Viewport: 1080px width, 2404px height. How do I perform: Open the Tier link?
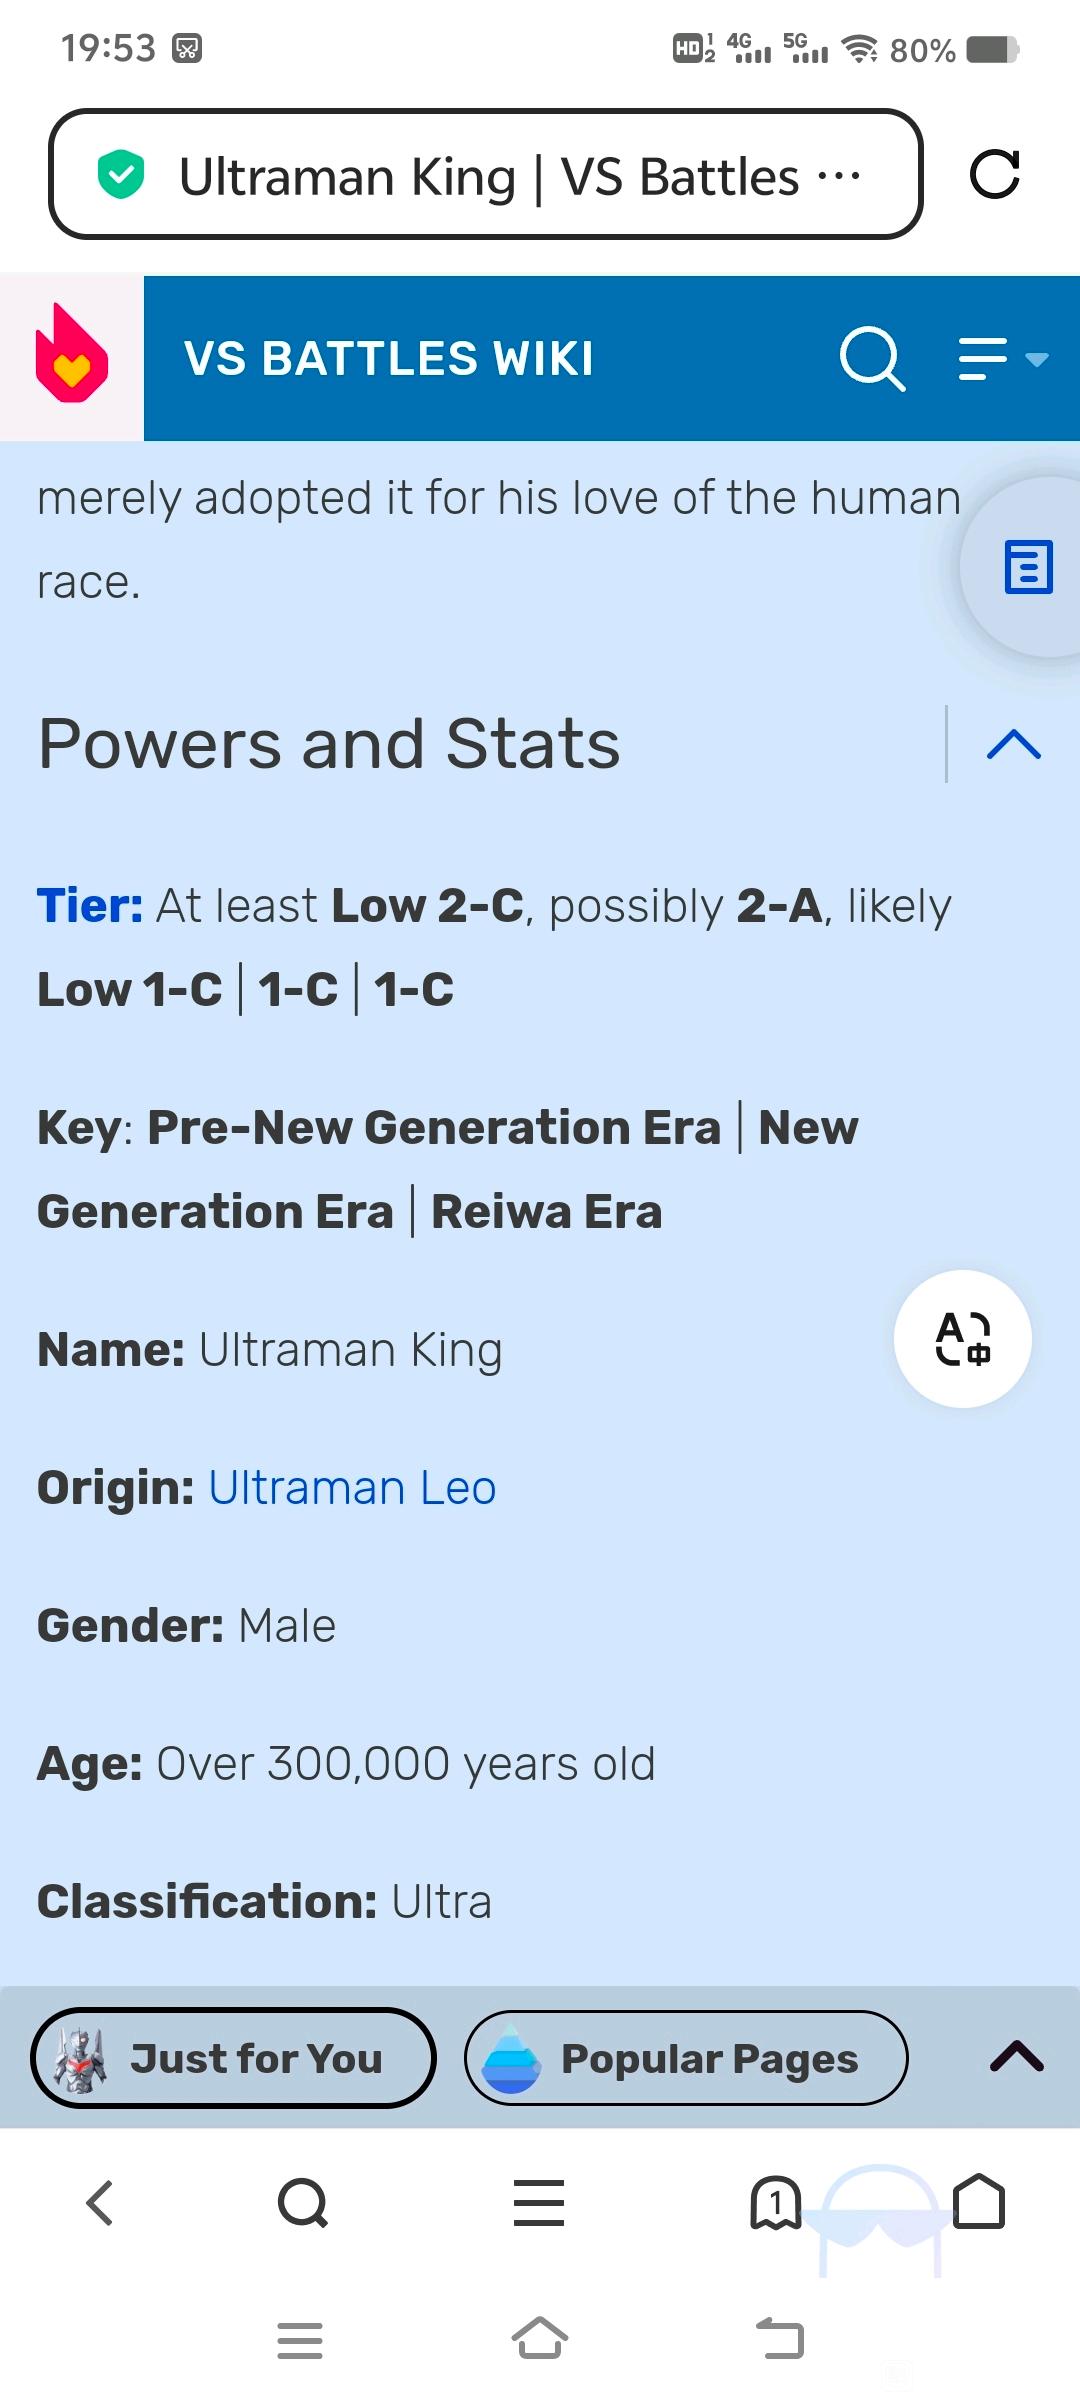point(90,906)
